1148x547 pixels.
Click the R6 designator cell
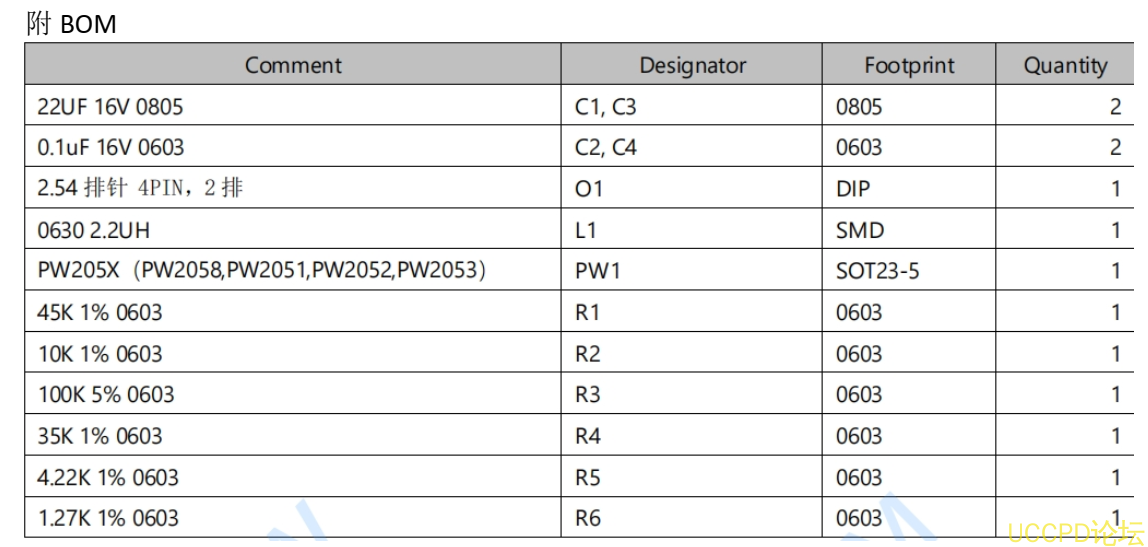pos(587,518)
